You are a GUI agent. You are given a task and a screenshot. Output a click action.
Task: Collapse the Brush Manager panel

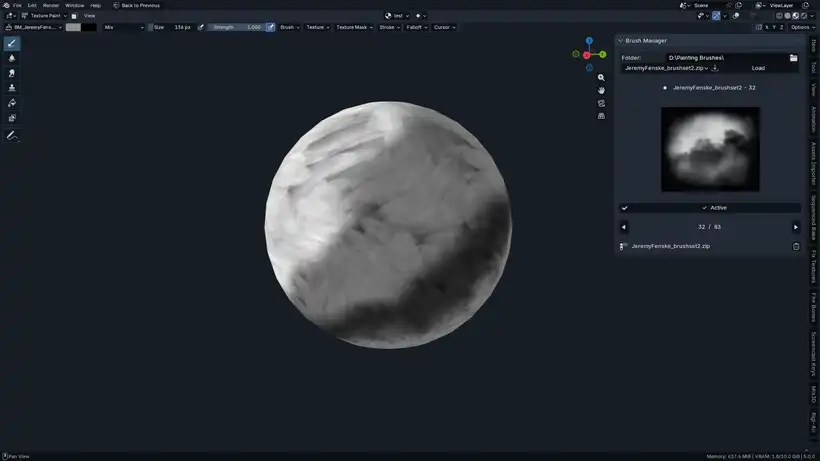[620, 41]
